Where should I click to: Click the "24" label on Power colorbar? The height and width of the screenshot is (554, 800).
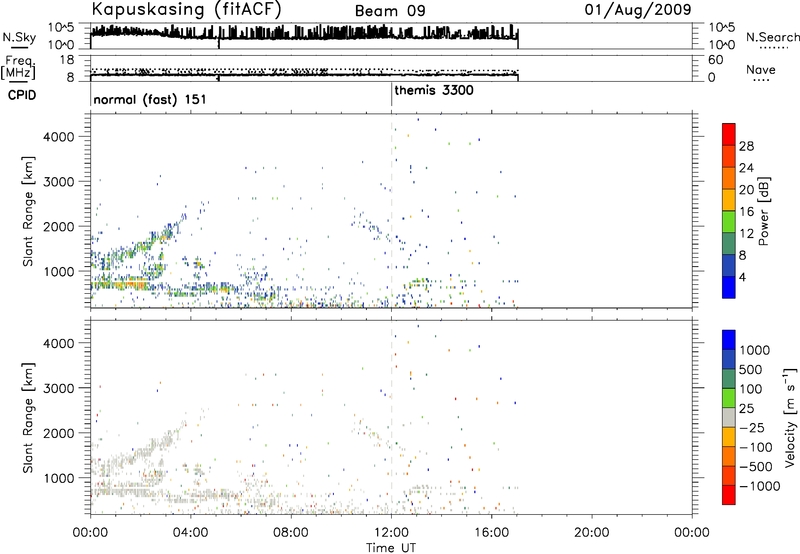click(x=746, y=168)
